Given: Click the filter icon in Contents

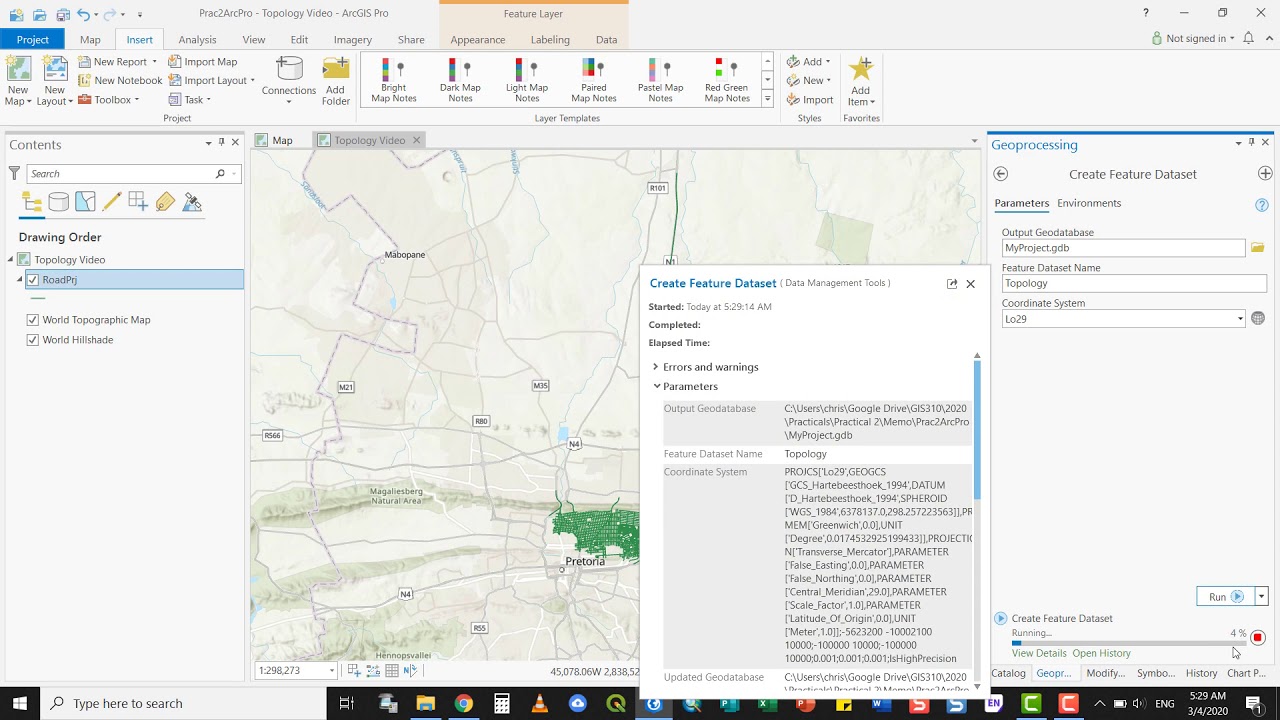Looking at the screenshot, I should click(x=14, y=174).
